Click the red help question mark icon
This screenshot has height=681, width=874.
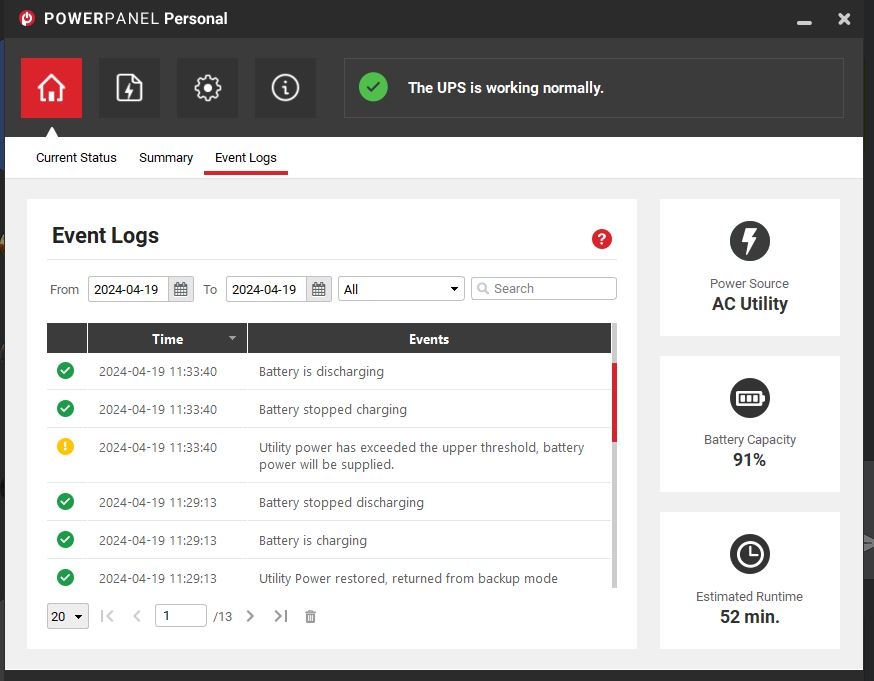pyautogui.click(x=601, y=239)
